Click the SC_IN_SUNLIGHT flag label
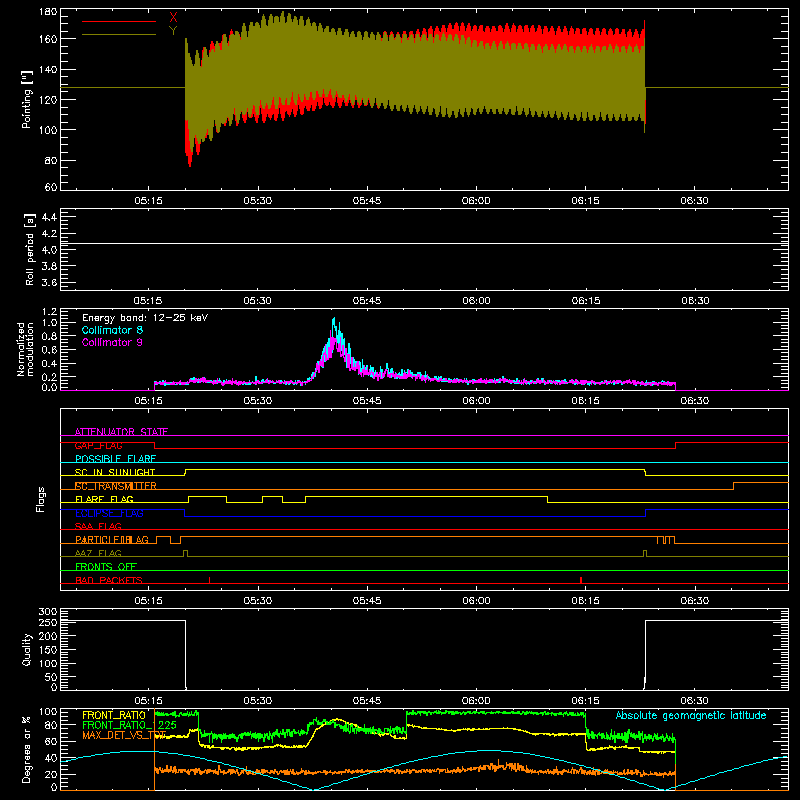800x800 pixels. tap(115, 472)
